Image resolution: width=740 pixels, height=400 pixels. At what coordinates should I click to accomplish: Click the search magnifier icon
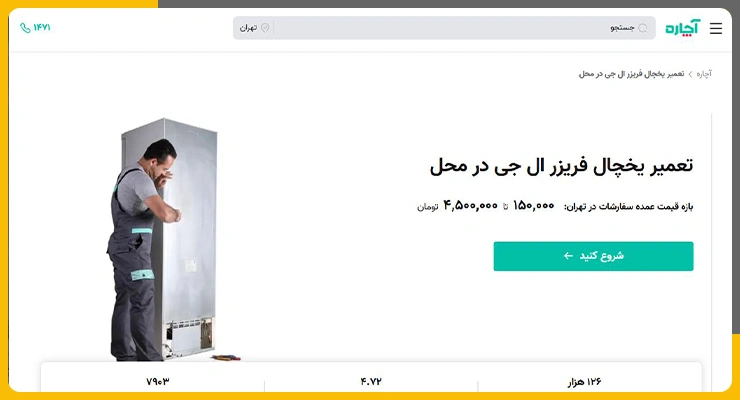643,28
